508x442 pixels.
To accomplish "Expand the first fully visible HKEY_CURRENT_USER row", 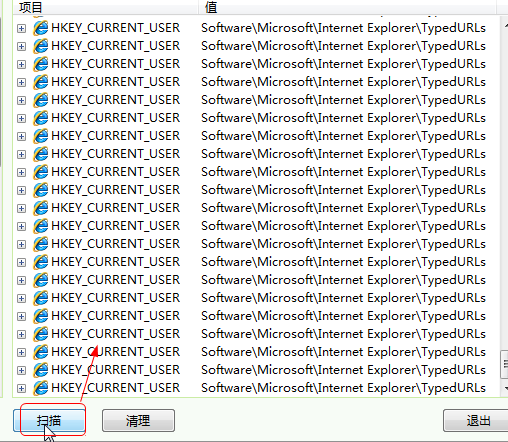I will coord(21,28).
